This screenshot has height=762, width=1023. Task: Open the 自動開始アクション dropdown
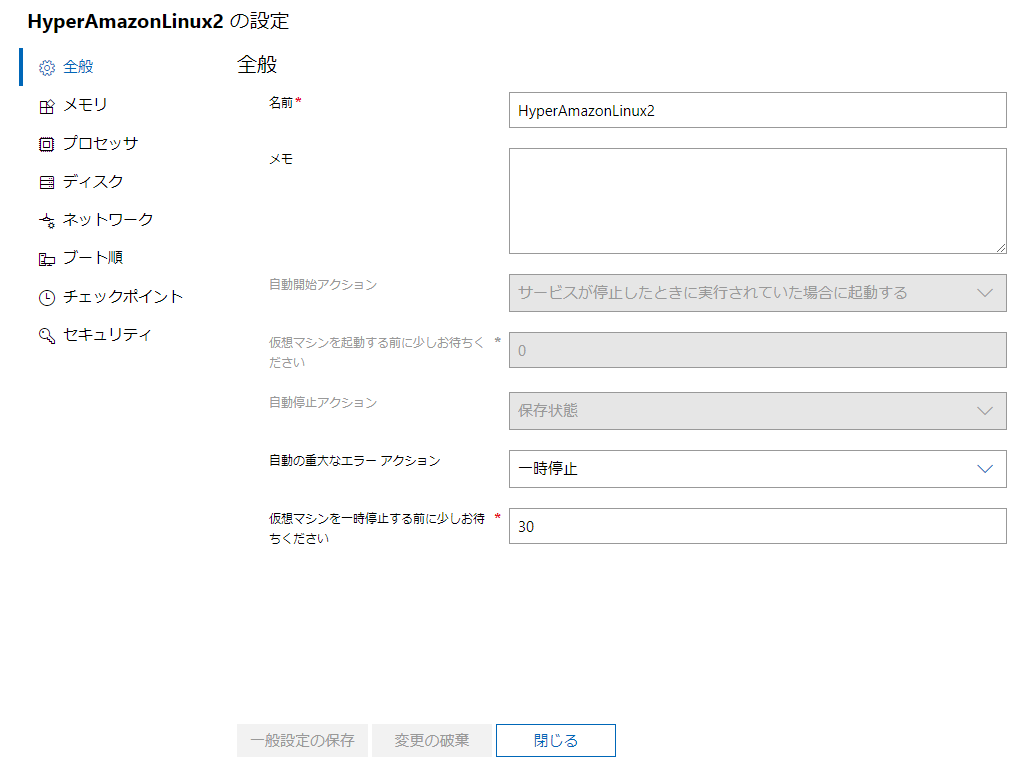[x=758, y=292]
